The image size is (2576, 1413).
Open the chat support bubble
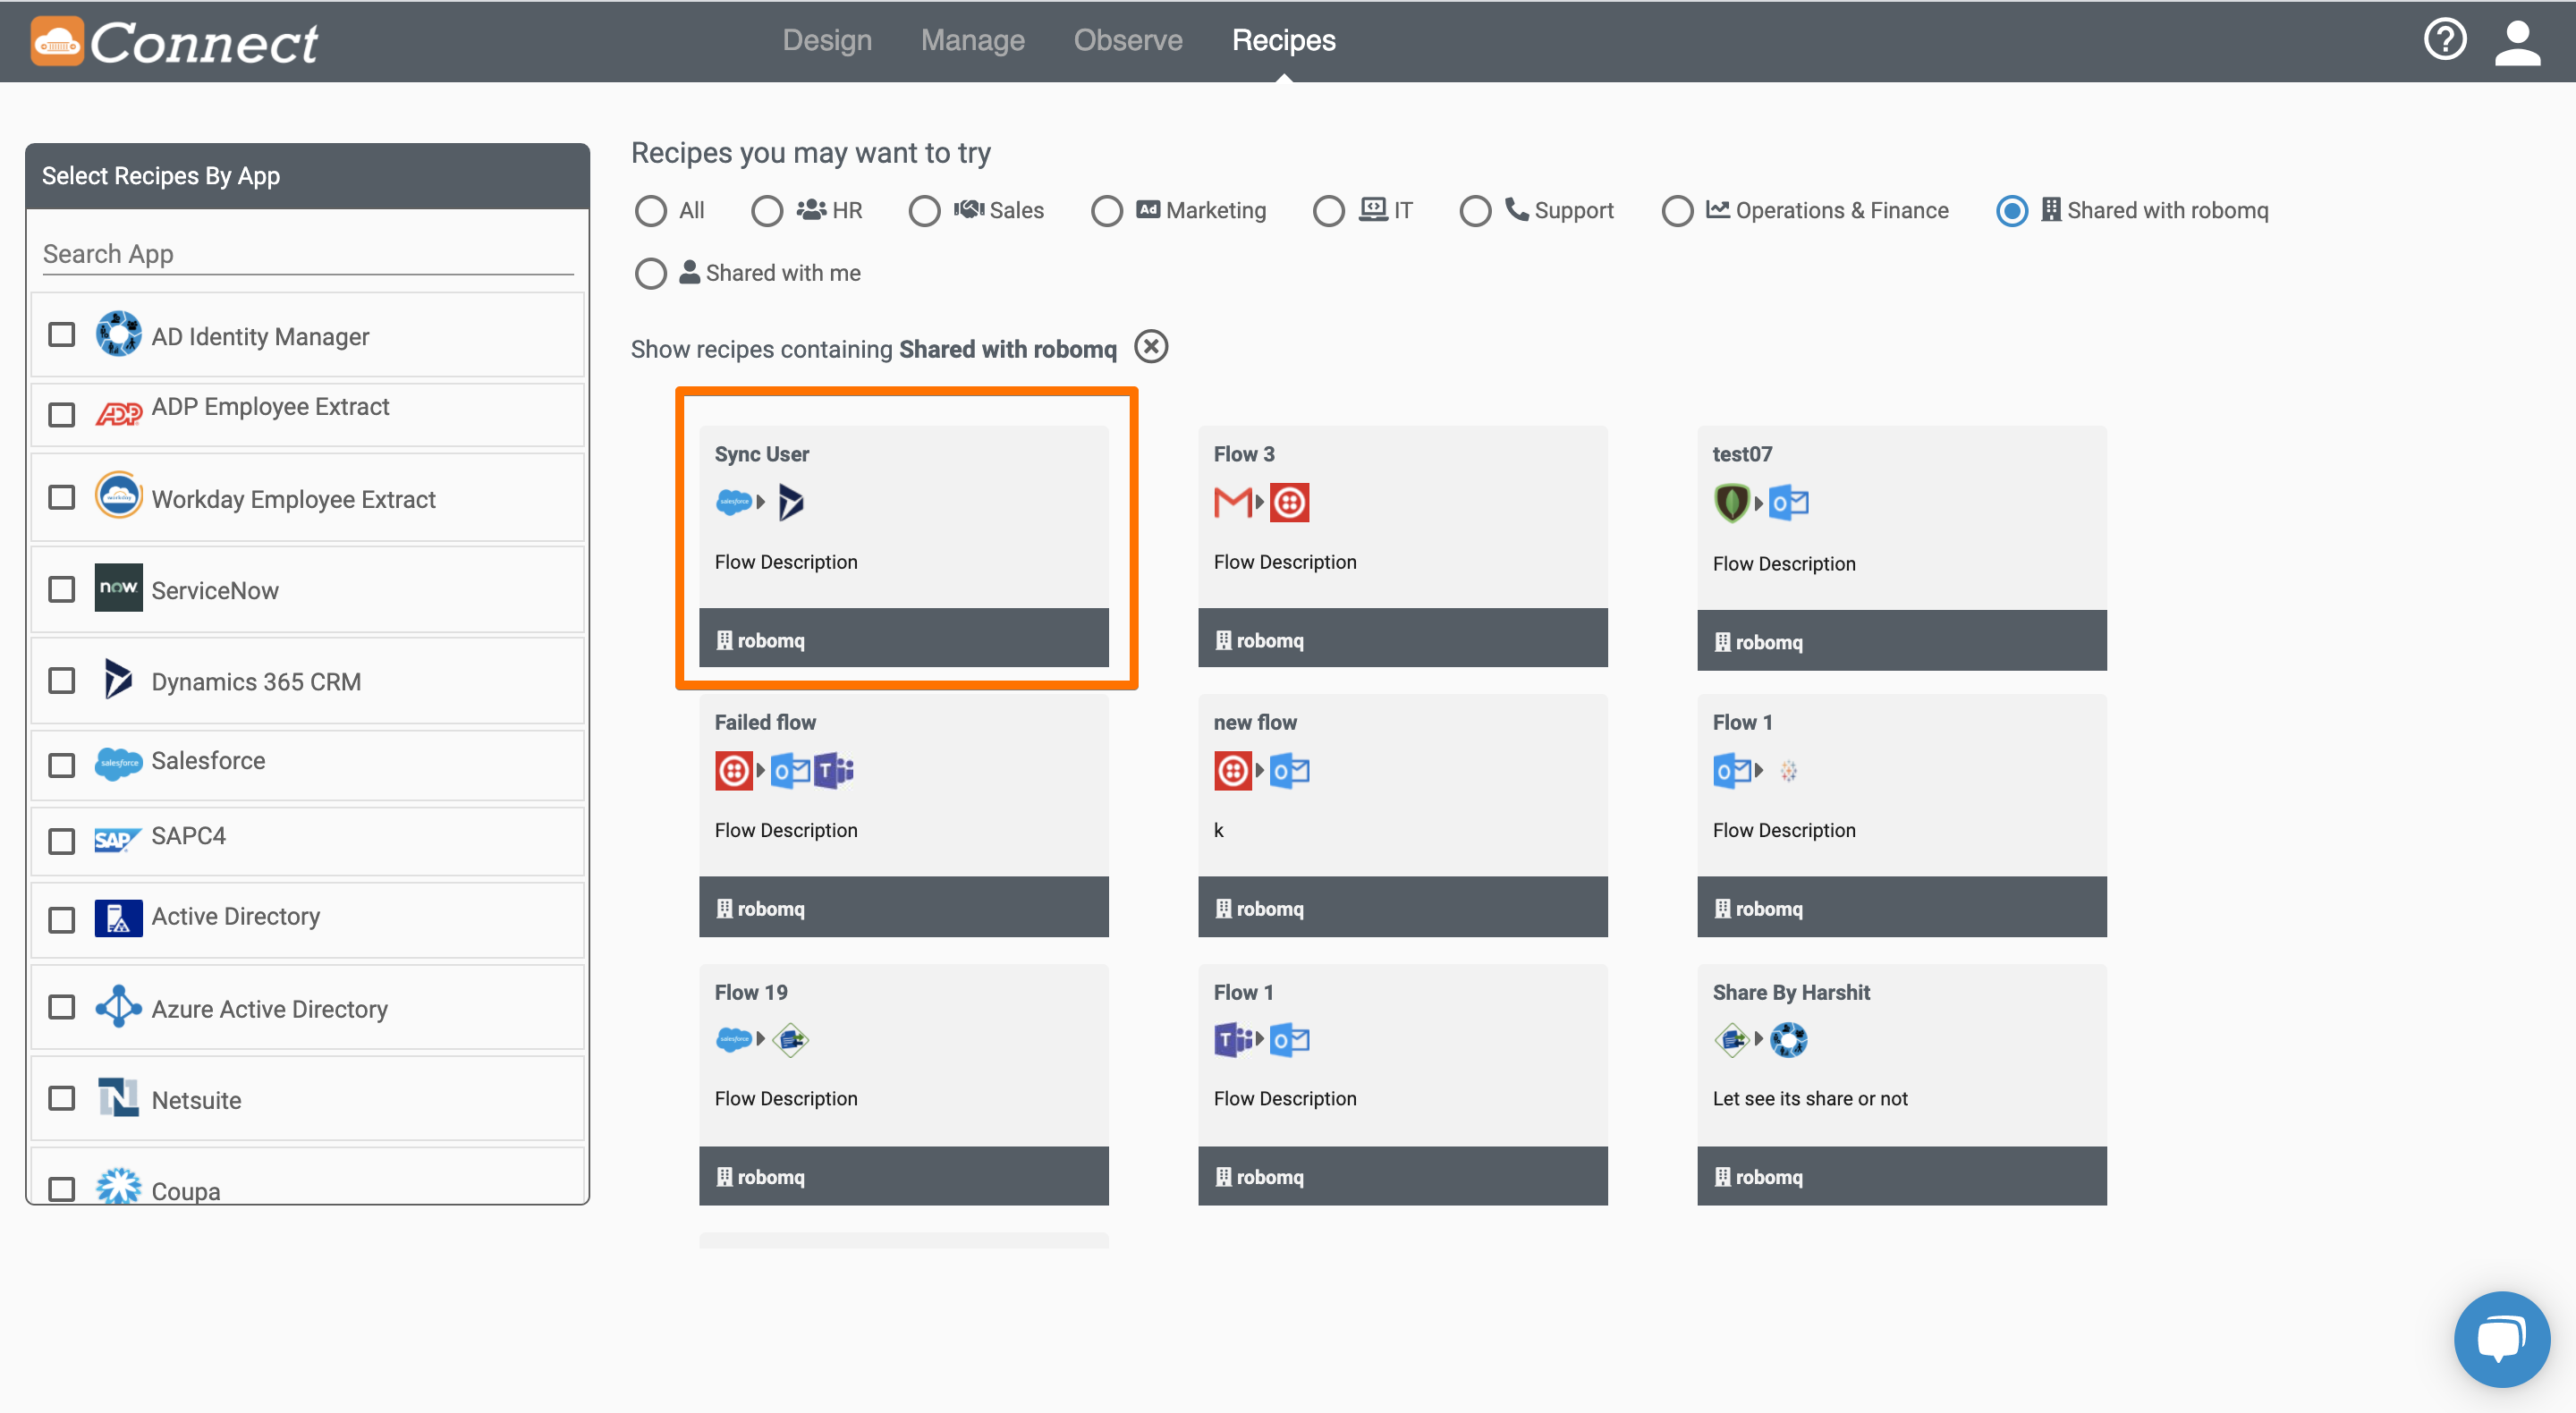(x=2501, y=1339)
